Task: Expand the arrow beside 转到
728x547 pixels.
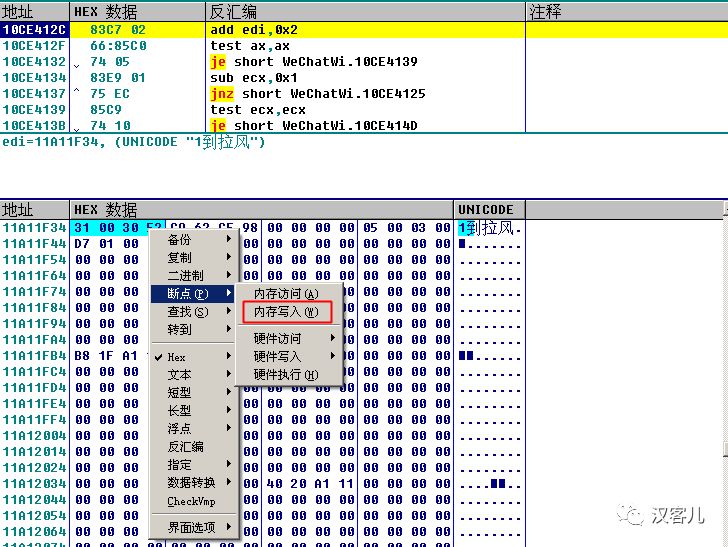Action: pyautogui.click(x=229, y=329)
